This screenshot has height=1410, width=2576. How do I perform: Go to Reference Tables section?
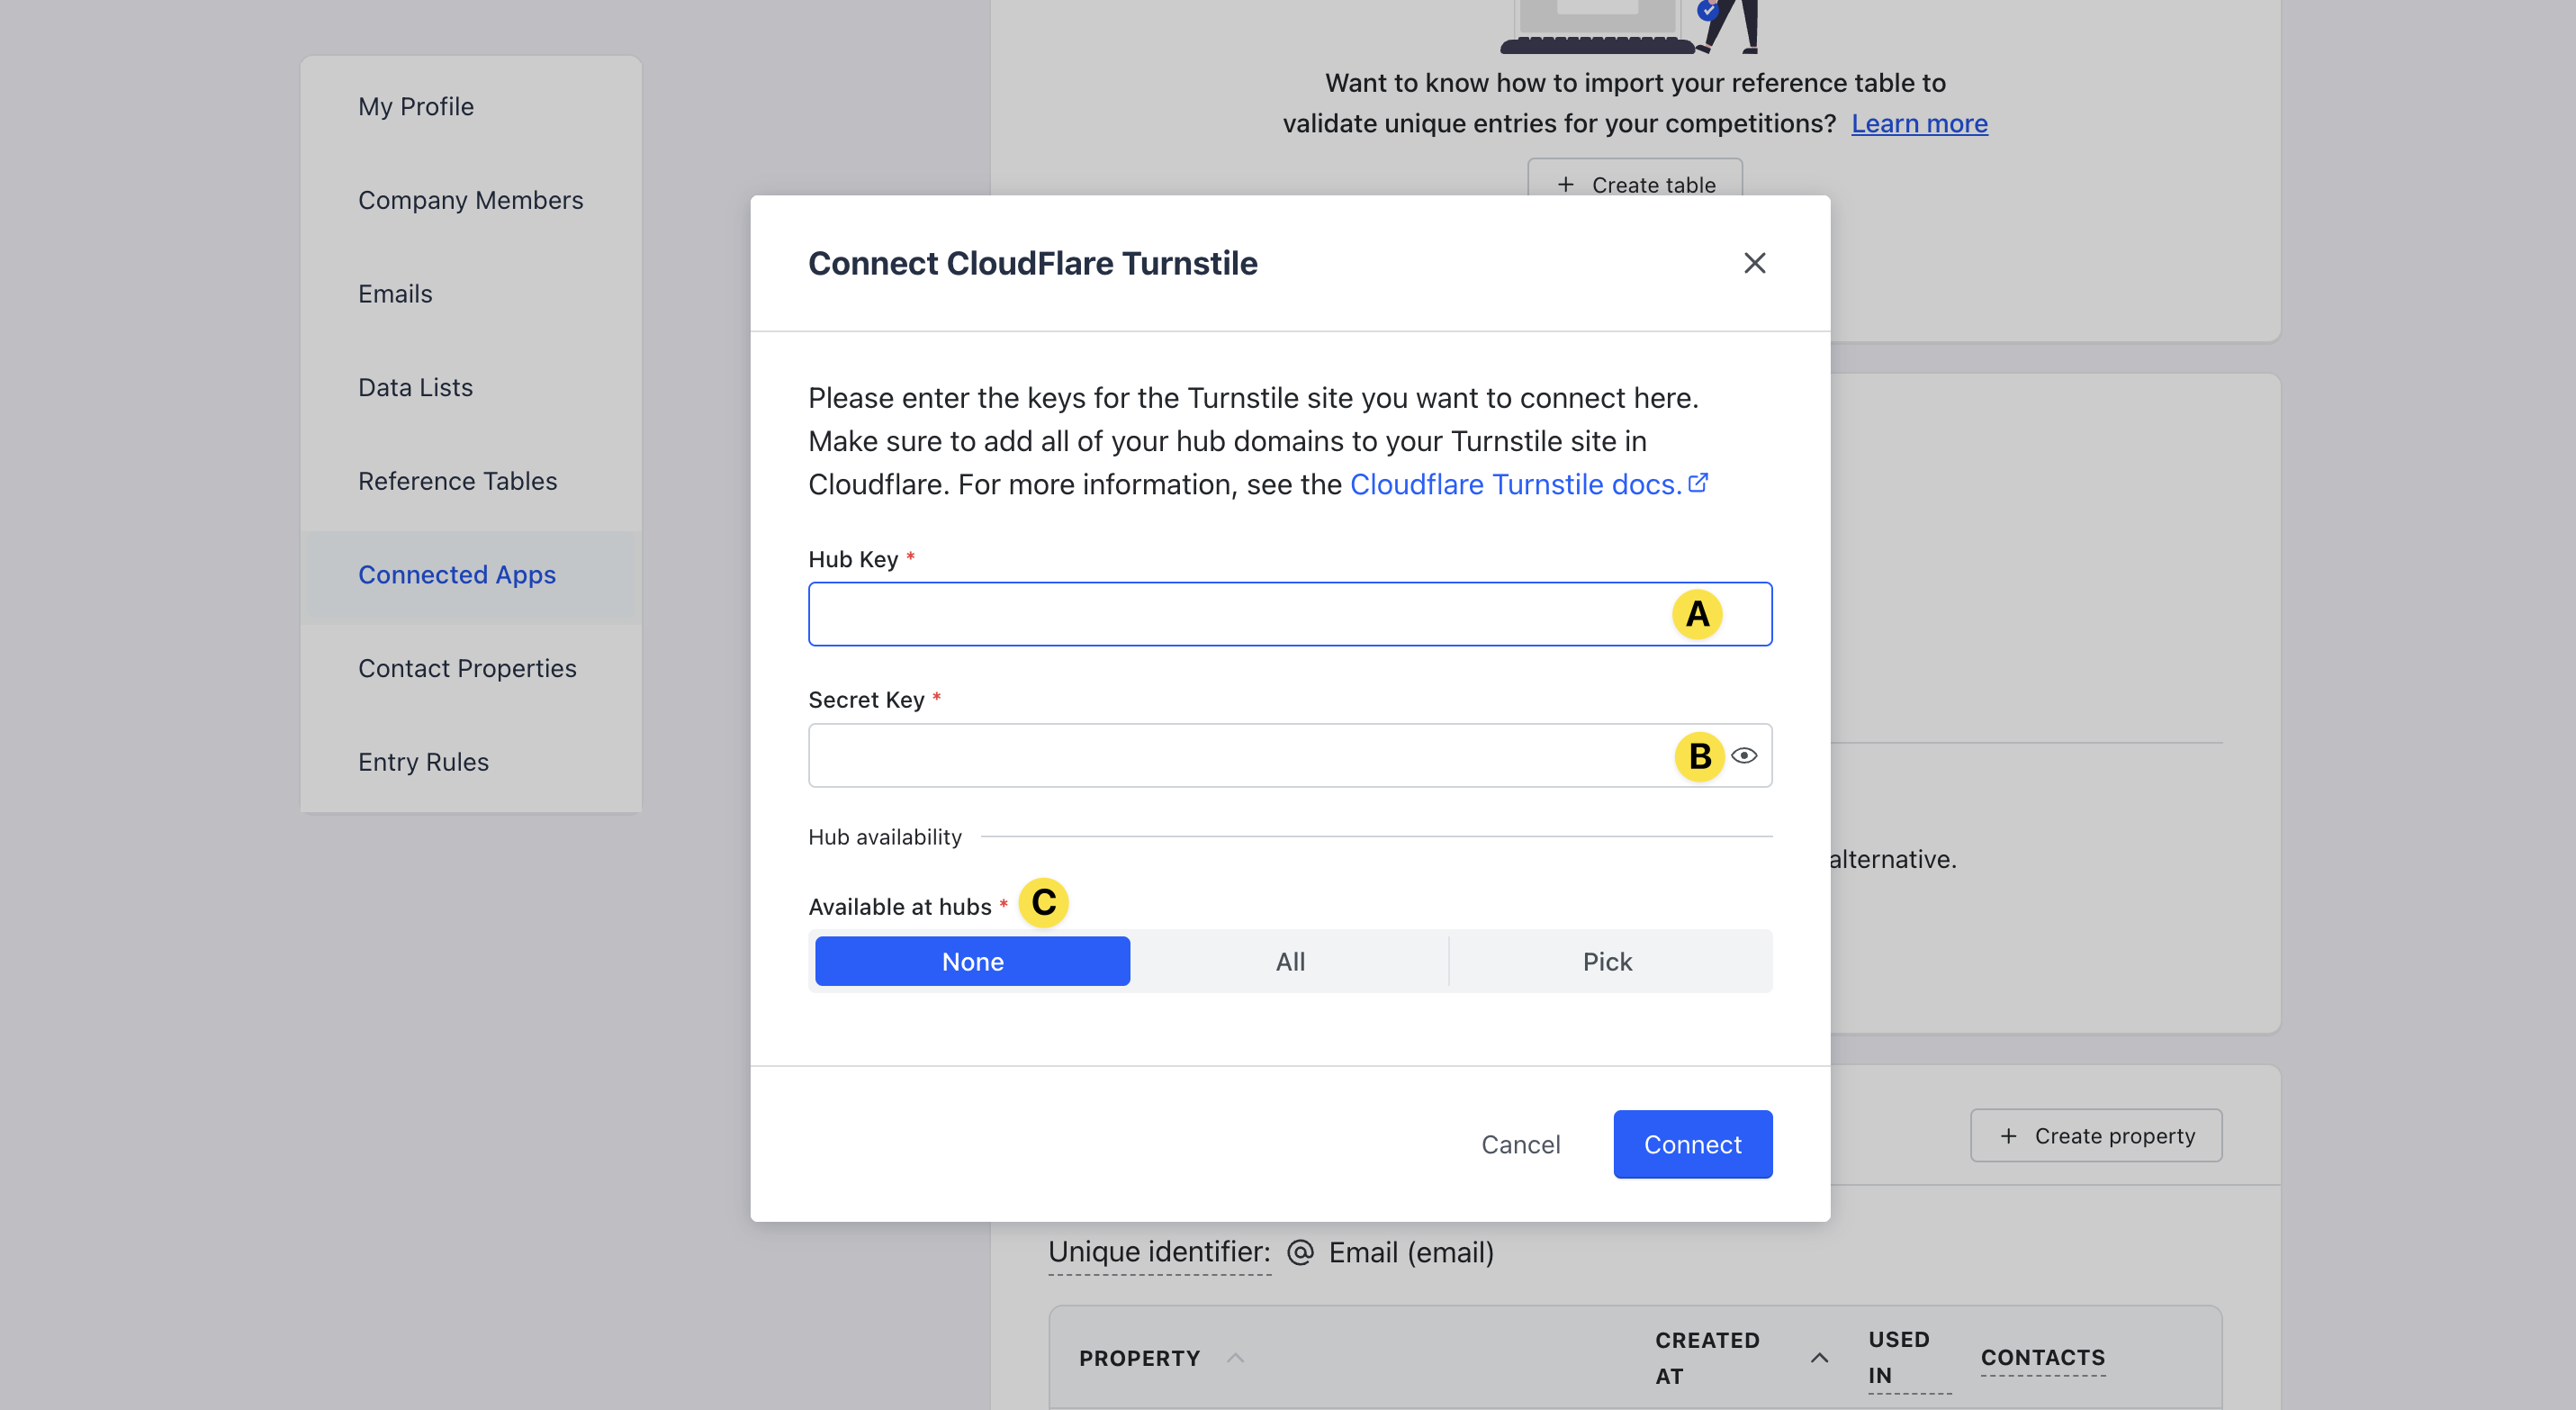[458, 481]
